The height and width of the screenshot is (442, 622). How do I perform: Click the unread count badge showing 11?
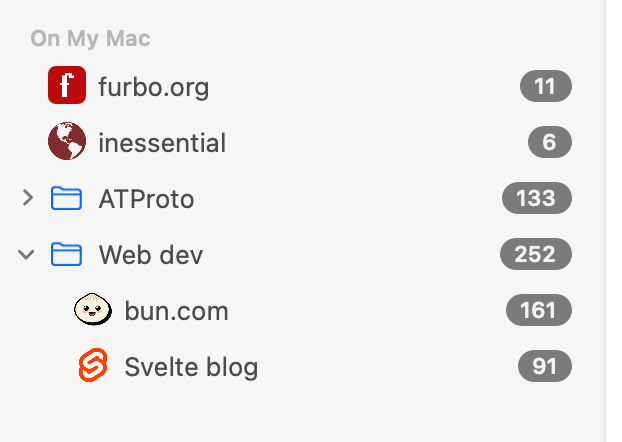545,87
